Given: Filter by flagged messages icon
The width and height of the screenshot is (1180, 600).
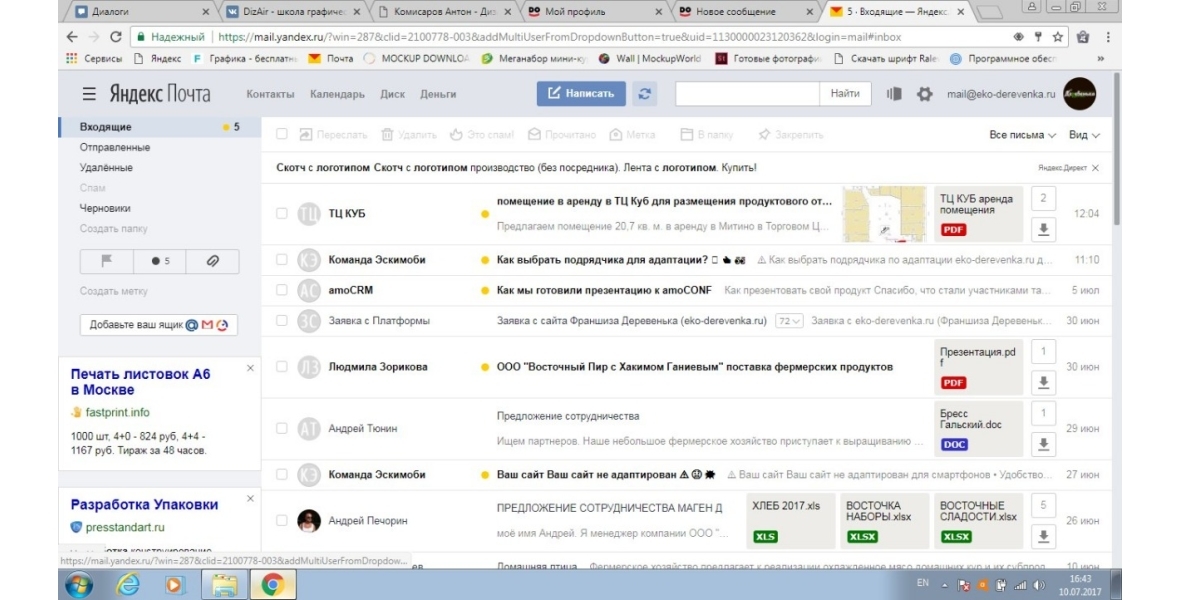Looking at the screenshot, I should [x=107, y=261].
